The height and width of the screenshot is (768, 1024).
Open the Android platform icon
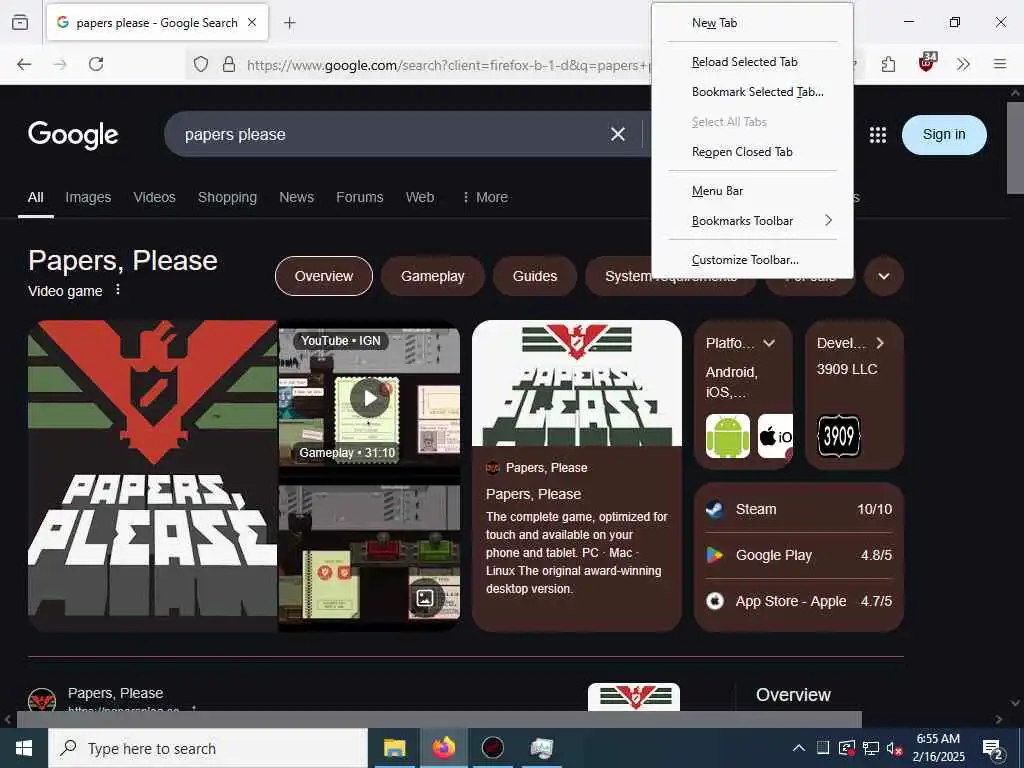pos(728,436)
